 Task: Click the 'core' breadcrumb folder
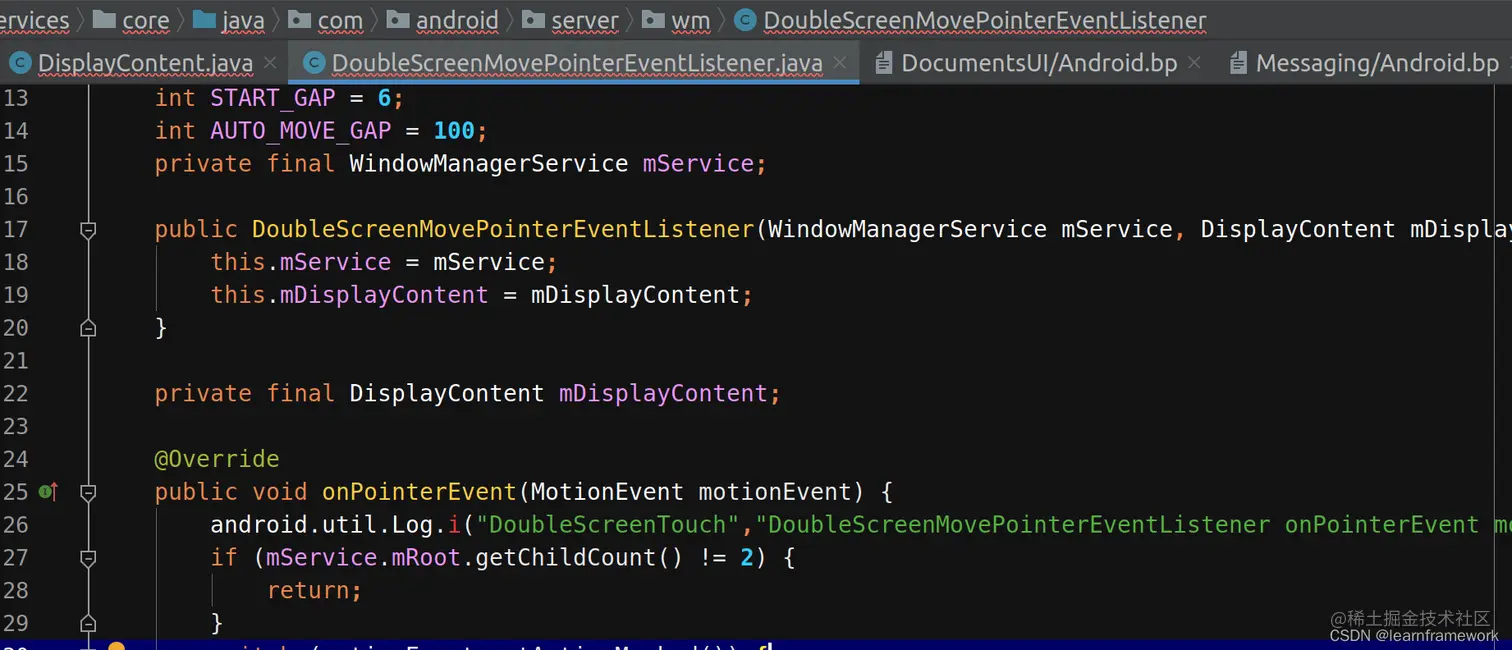(130, 20)
